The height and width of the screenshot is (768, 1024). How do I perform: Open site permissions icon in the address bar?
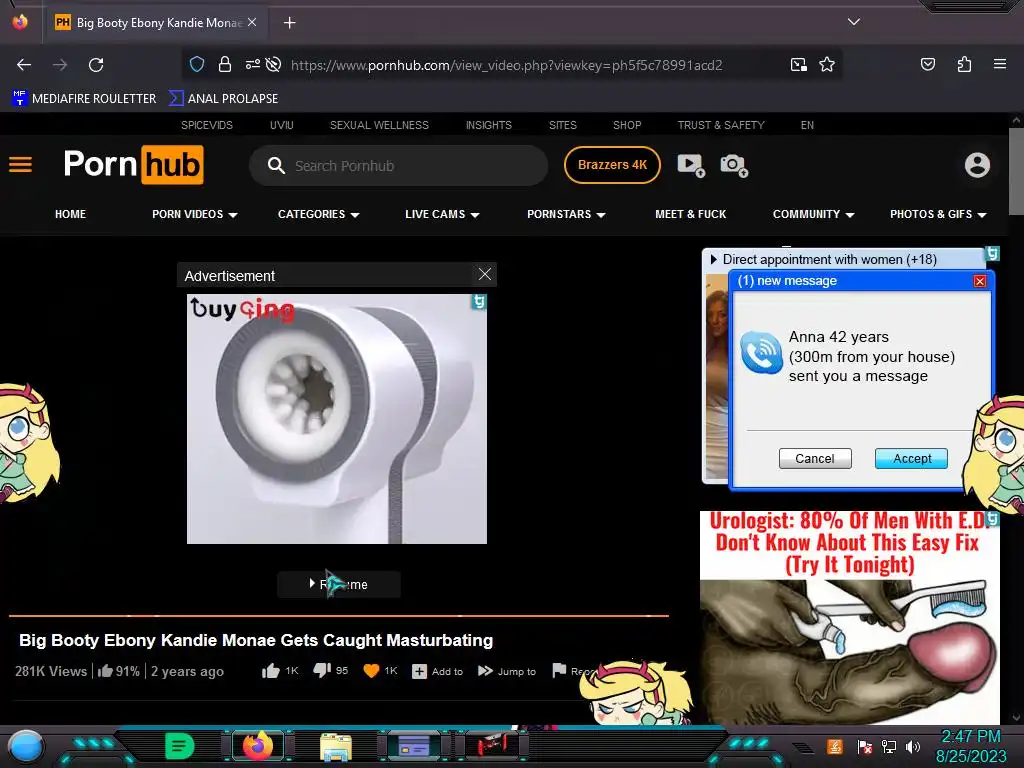coord(252,65)
